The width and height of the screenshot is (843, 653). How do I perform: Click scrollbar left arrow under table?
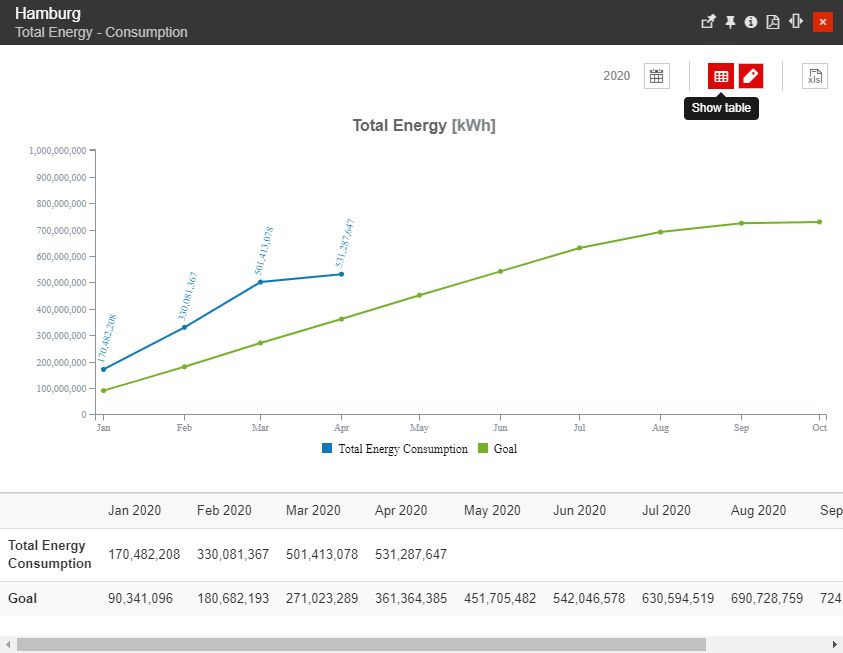[x=7, y=645]
